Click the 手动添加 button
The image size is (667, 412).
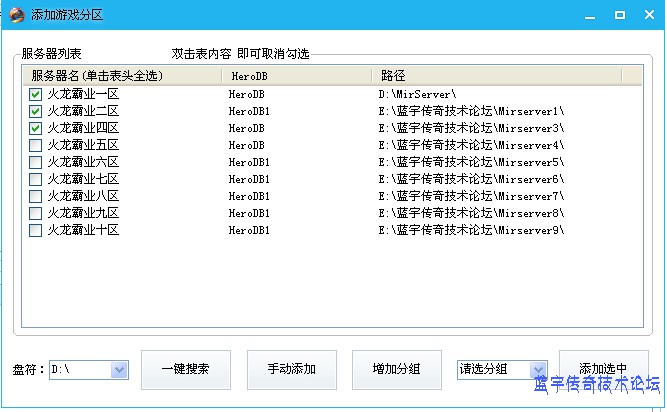(292, 370)
